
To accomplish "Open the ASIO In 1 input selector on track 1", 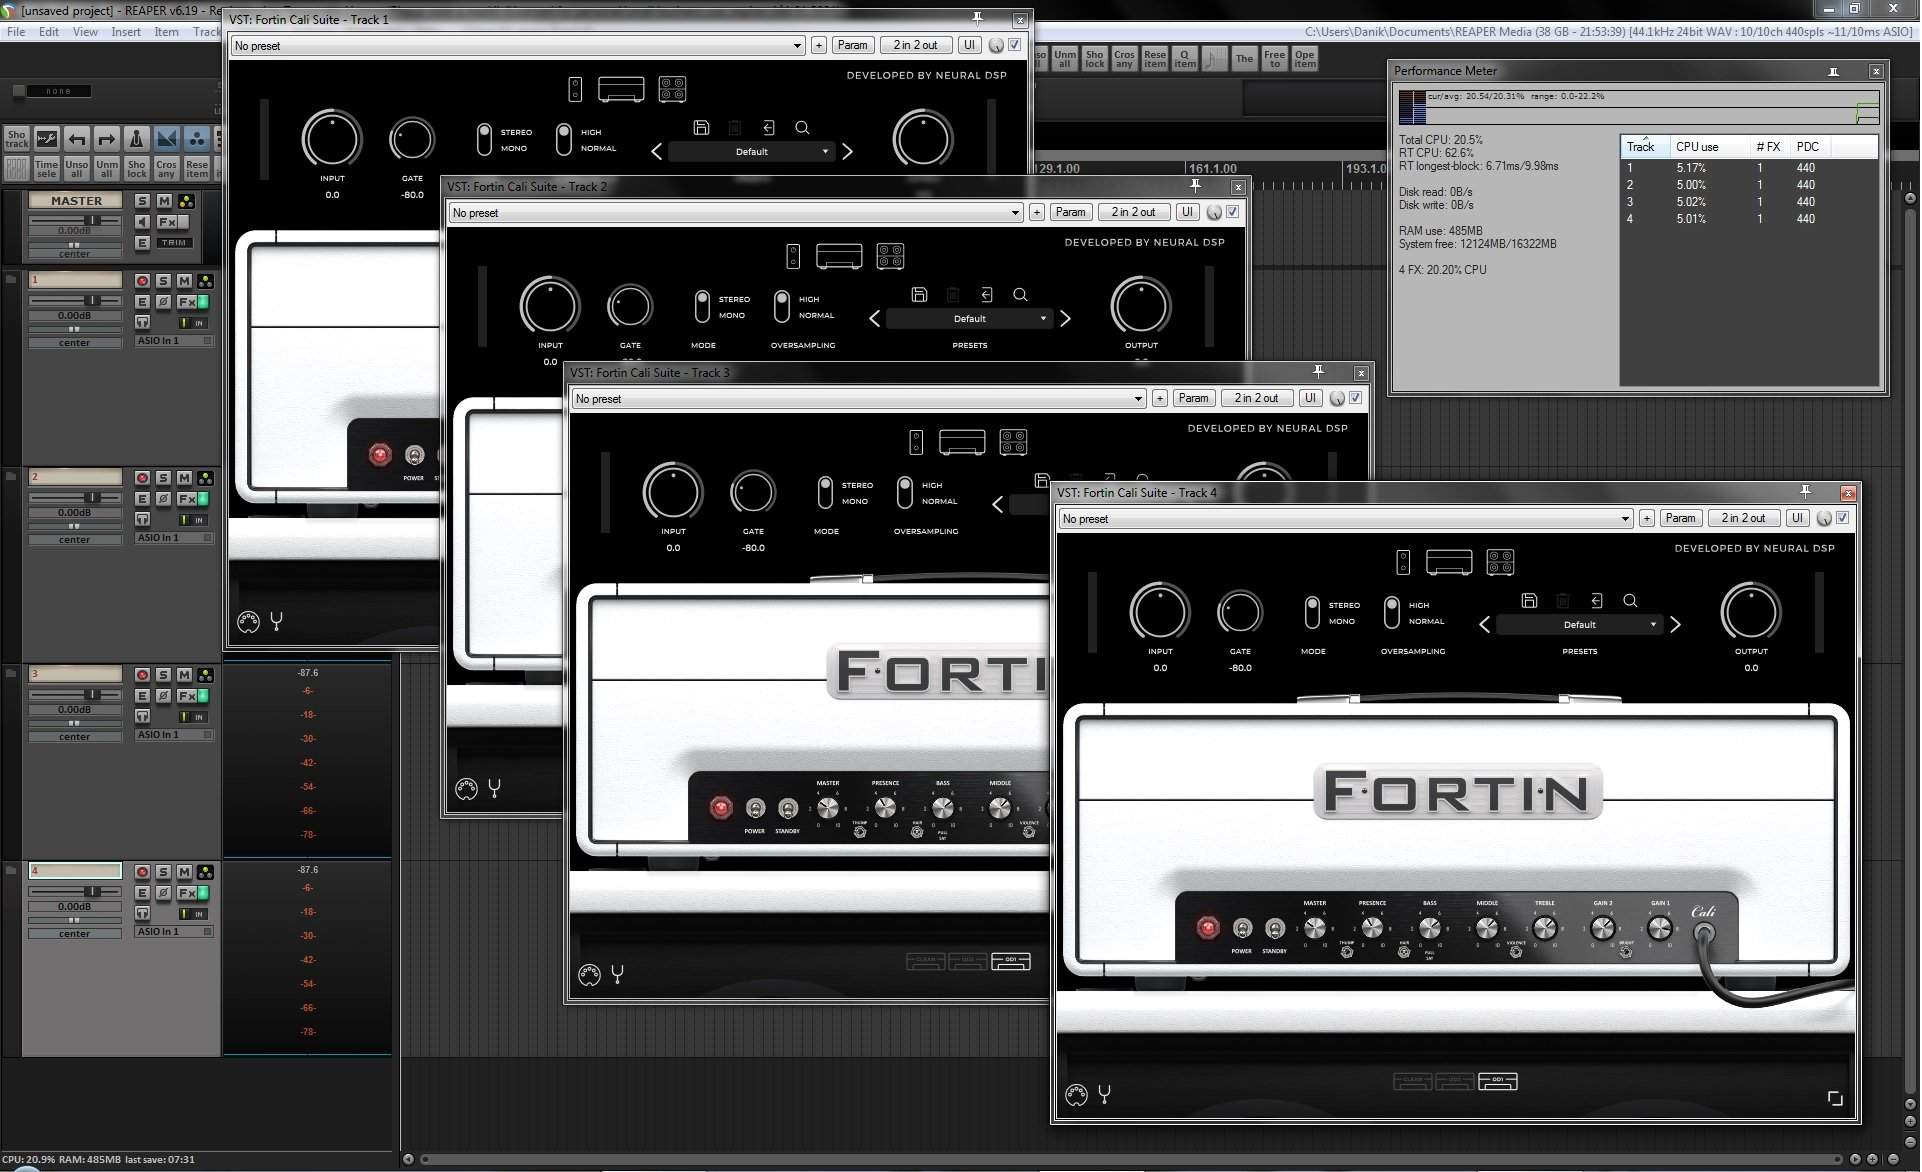I will point(174,341).
